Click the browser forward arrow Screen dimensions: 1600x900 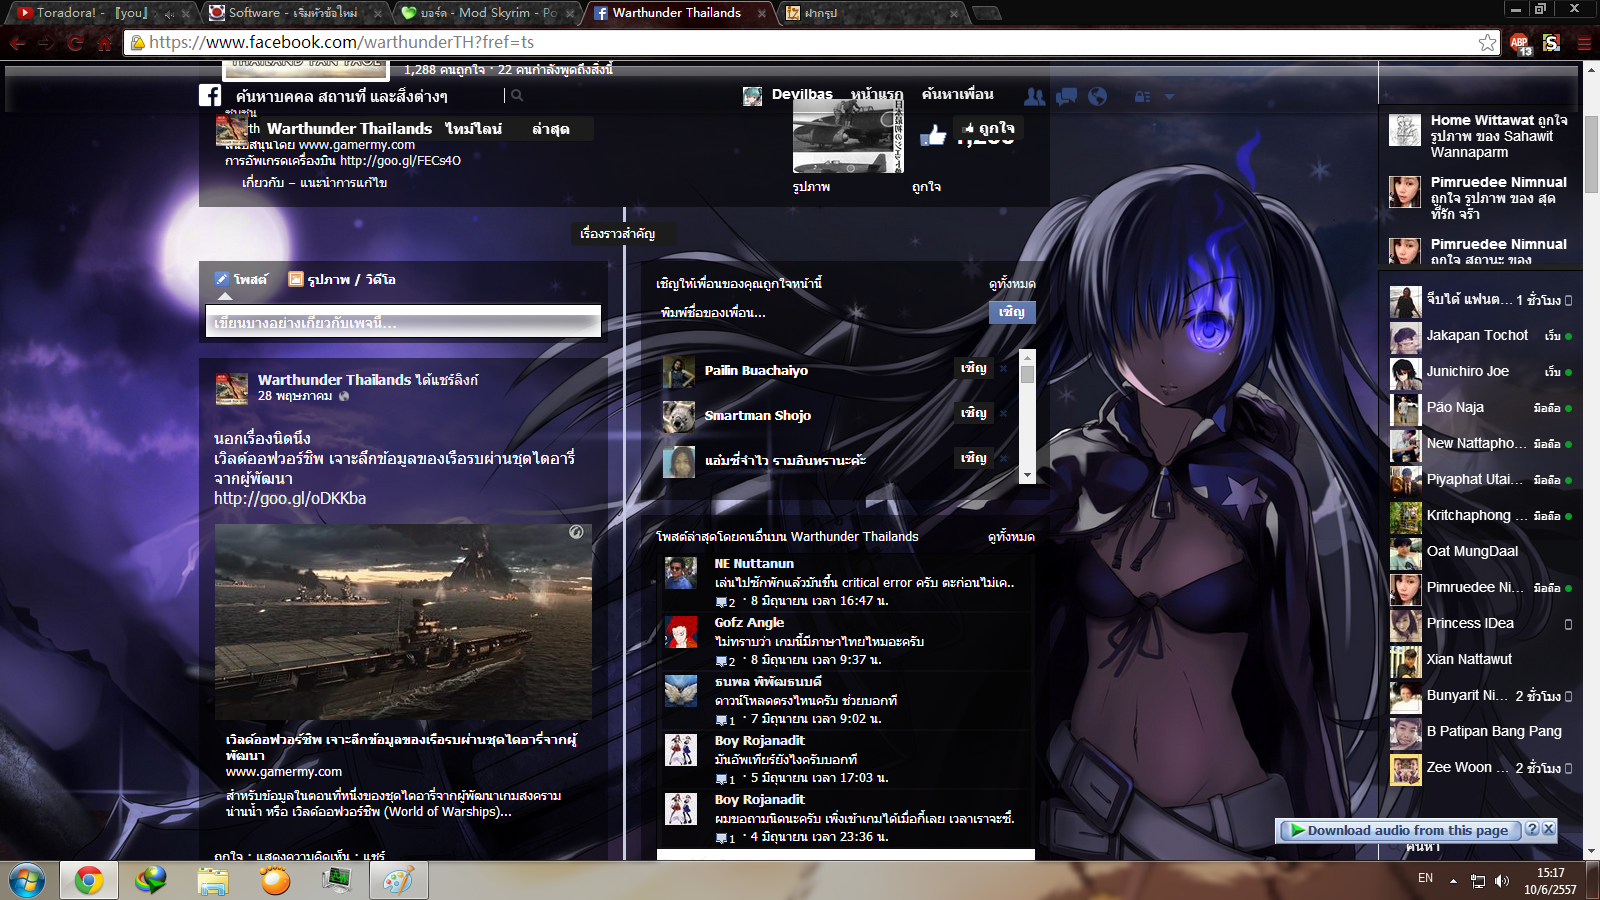click(x=46, y=43)
